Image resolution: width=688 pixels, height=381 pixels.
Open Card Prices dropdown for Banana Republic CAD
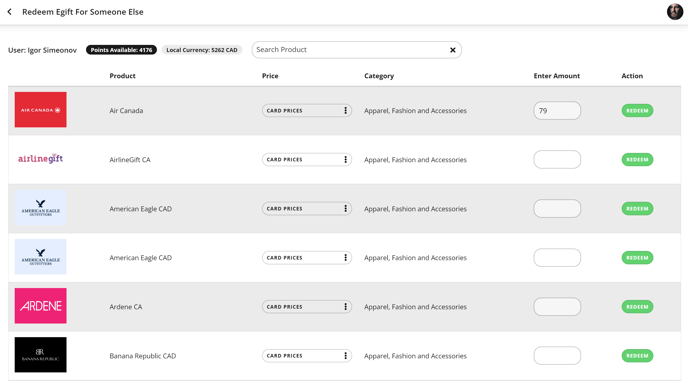click(307, 356)
